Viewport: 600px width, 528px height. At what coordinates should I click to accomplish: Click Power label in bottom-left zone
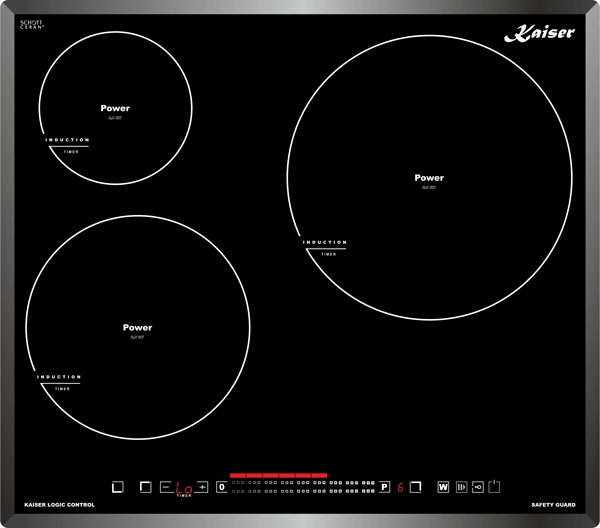click(137, 328)
